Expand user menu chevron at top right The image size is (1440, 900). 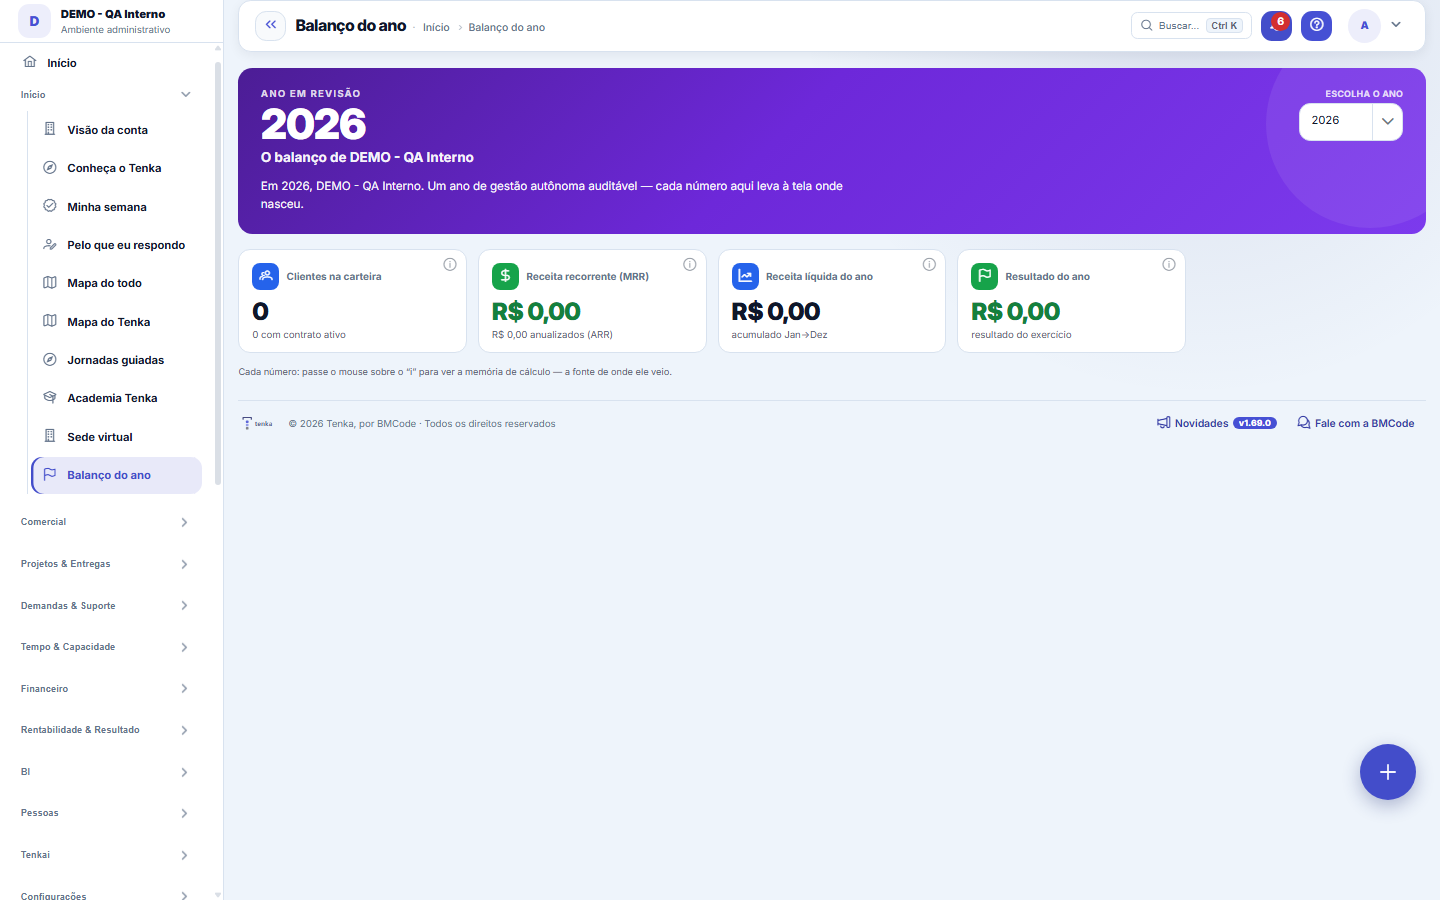pyautogui.click(x=1396, y=25)
